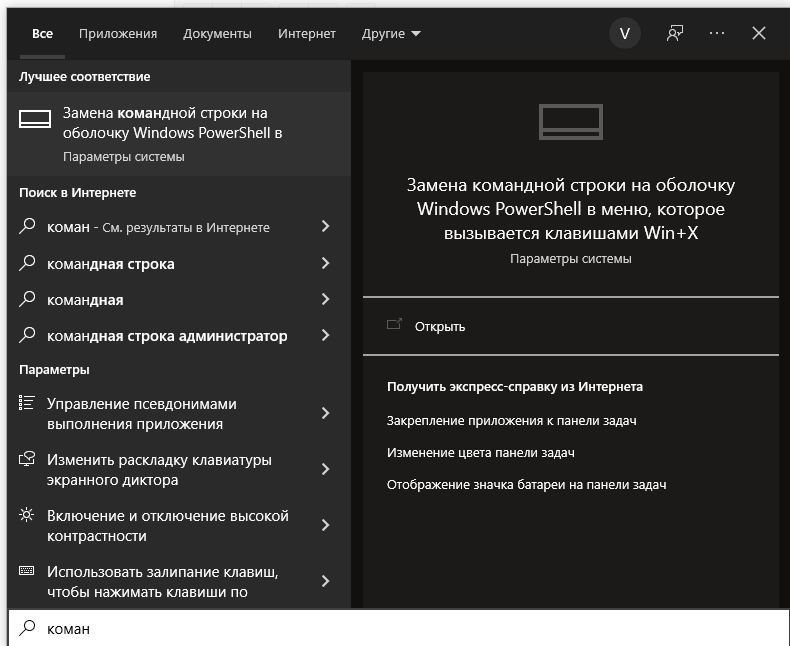Click list icon for Управление псевдонимами setting
Viewport: 790px width, 646px height.
27,403
